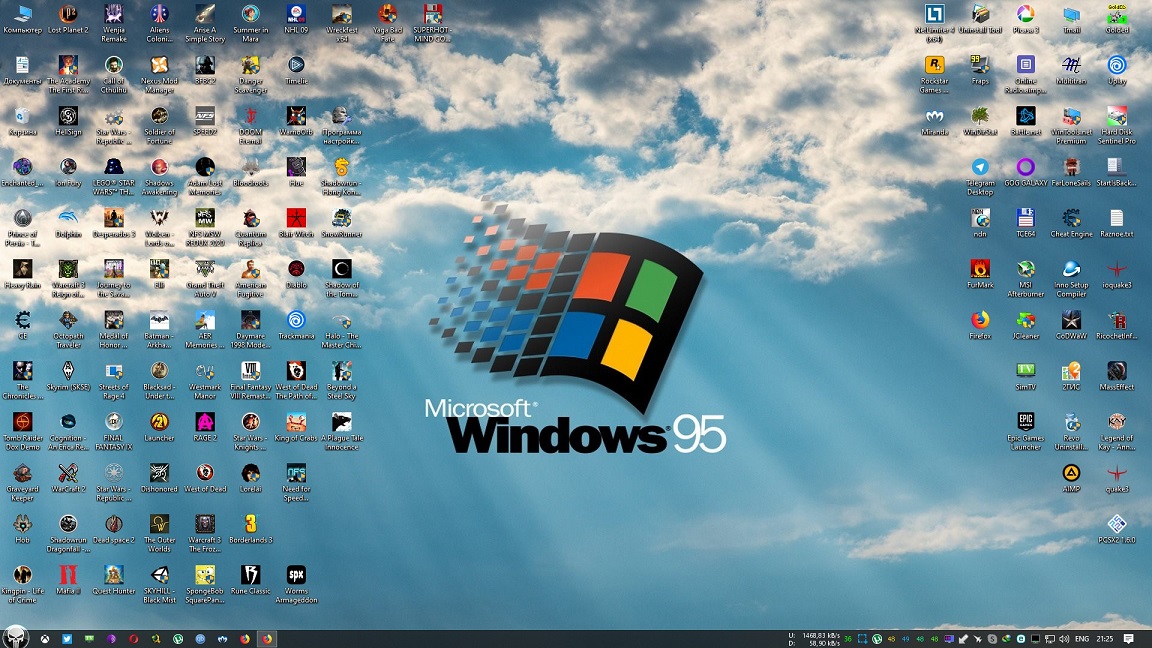Image resolution: width=1152 pixels, height=648 pixels.
Task: Open the Grand Theft Auto V shortcut
Action: 205,278
